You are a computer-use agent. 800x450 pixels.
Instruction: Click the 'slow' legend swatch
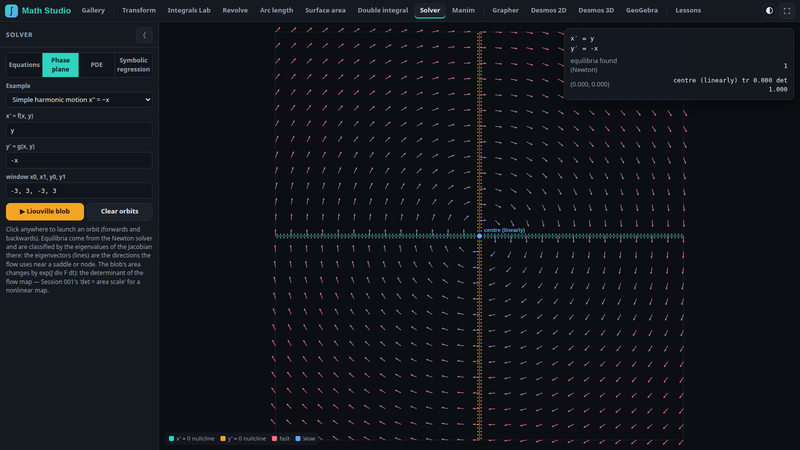pyautogui.click(x=298, y=439)
